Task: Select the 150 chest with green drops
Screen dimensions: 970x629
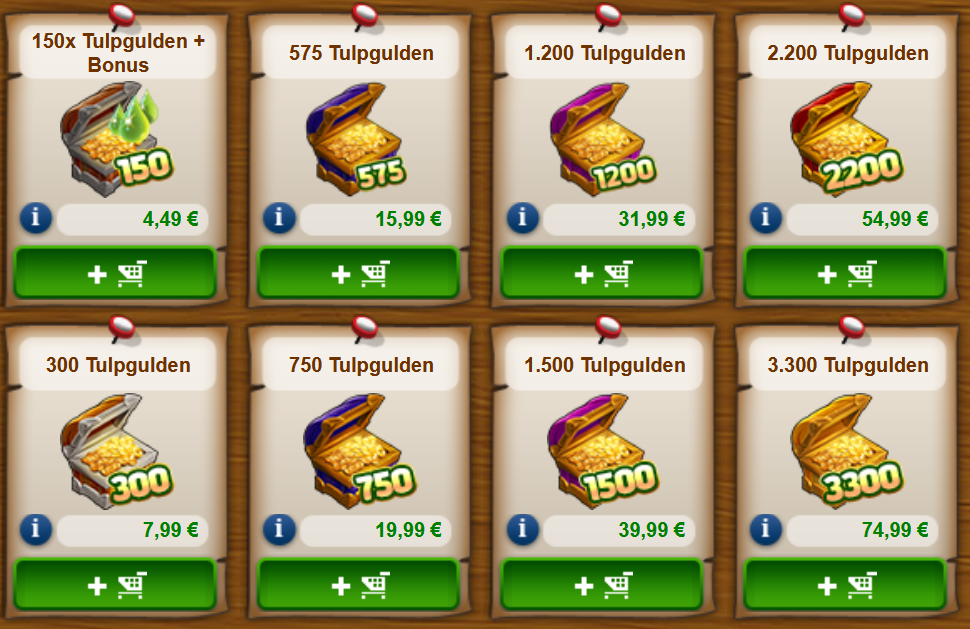Action: click(x=116, y=140)
